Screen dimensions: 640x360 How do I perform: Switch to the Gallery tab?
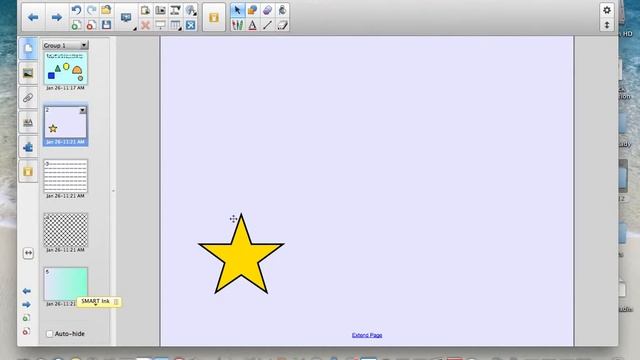(x=28, y=73)
